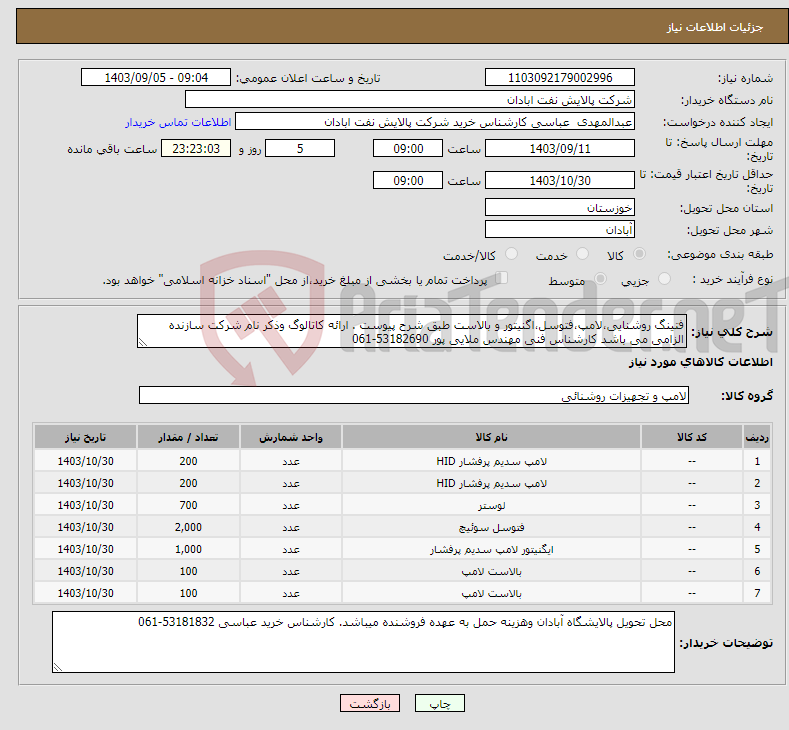Click the goods group field لامپ و تجهیزات روشنائی
This screenshot has height=730, width=789.
pyautogui.click(x=414, y=395)
